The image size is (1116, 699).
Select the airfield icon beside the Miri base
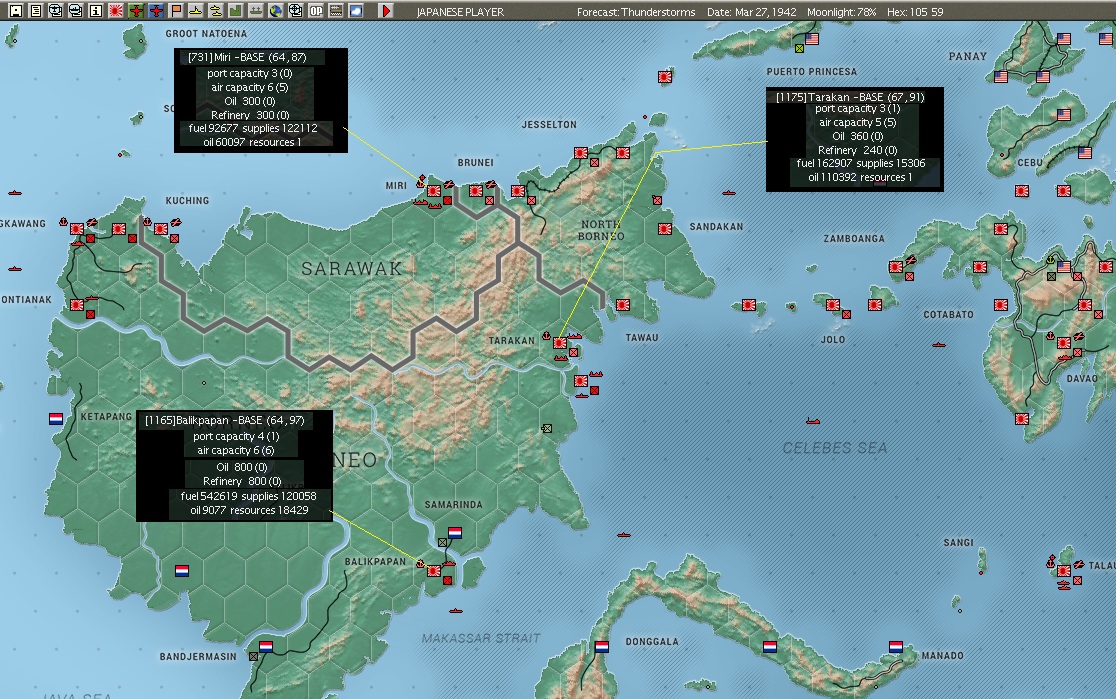click(x=448, y=184)
